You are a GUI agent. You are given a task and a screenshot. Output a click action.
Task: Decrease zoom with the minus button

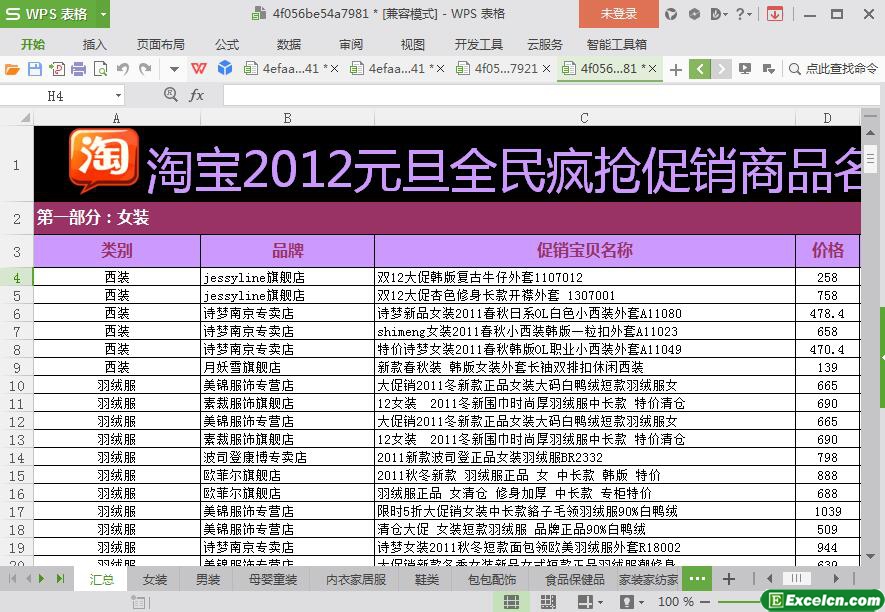point(704,602)
